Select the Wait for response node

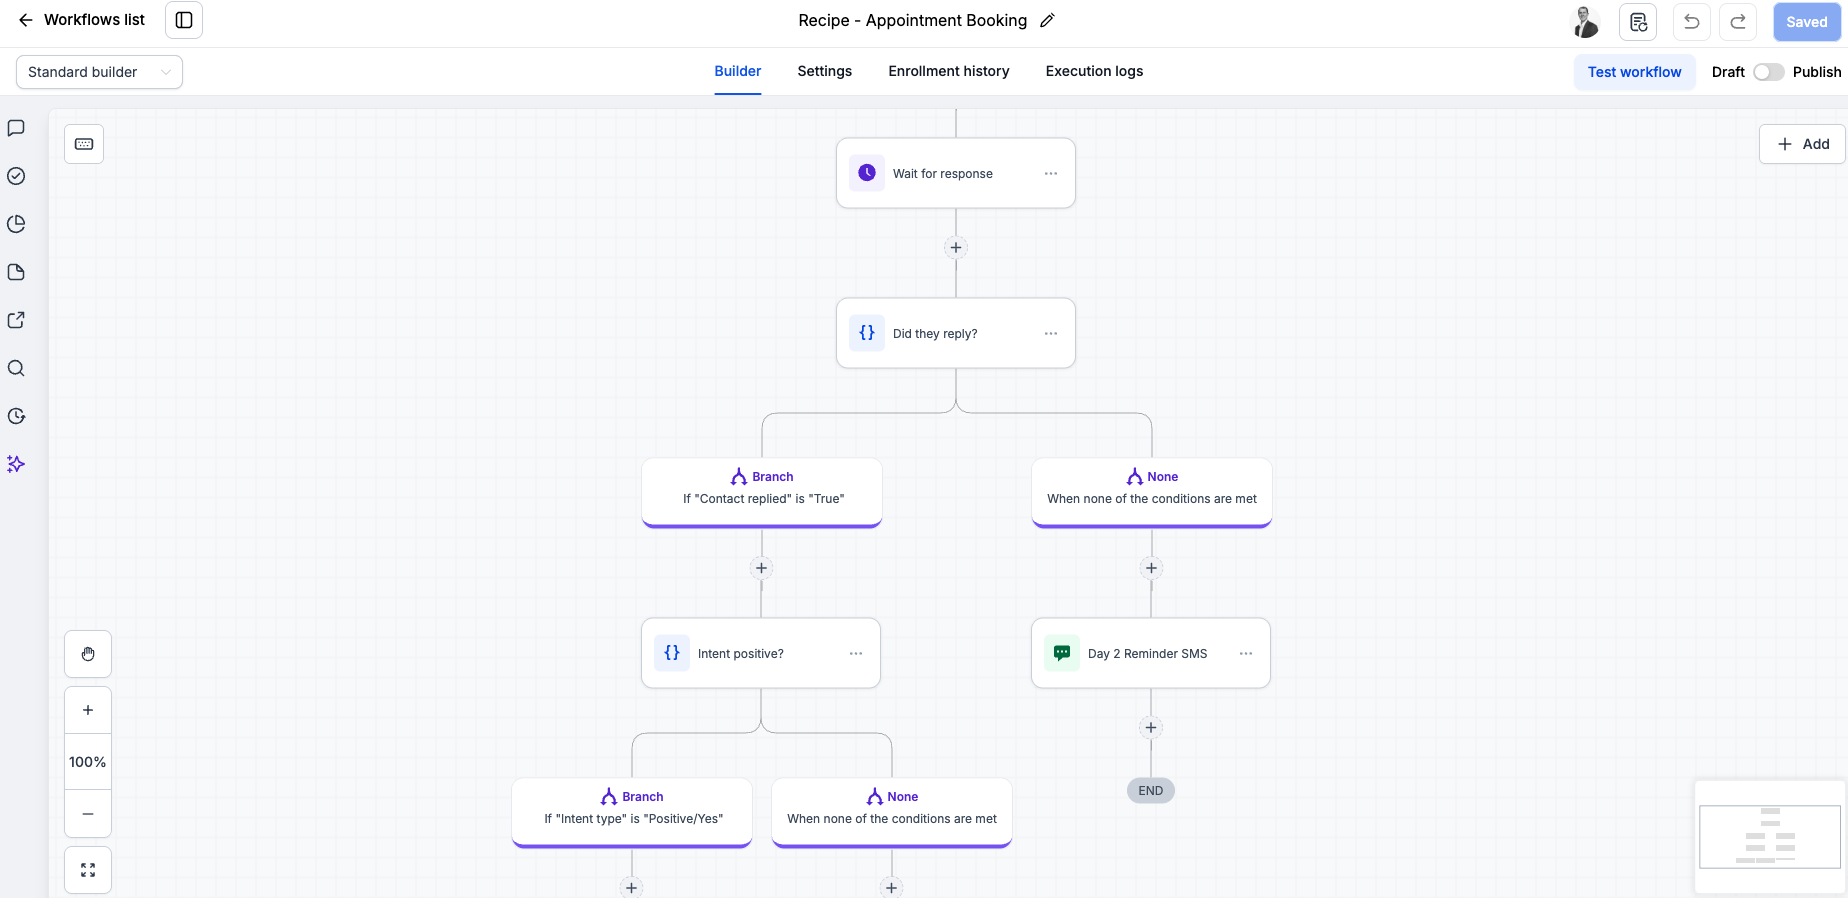956,173
